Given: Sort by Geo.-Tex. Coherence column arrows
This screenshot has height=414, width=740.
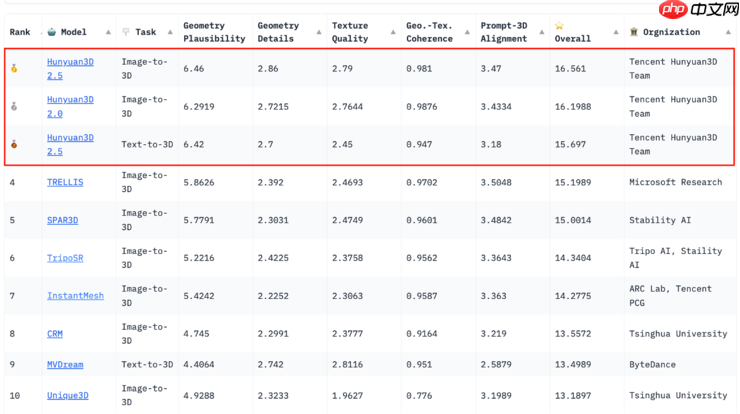Looking at the screenshot, I should tap(467, 32).
